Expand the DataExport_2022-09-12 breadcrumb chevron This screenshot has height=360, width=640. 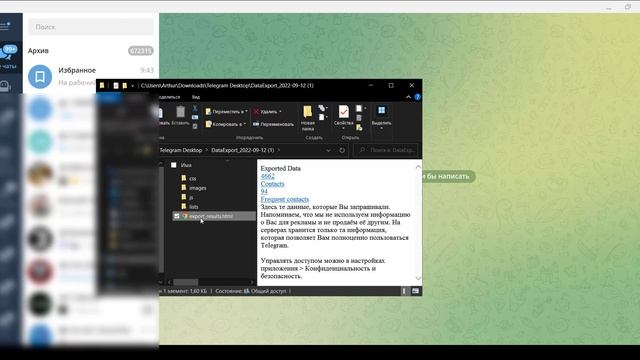[x=279, y=150]
